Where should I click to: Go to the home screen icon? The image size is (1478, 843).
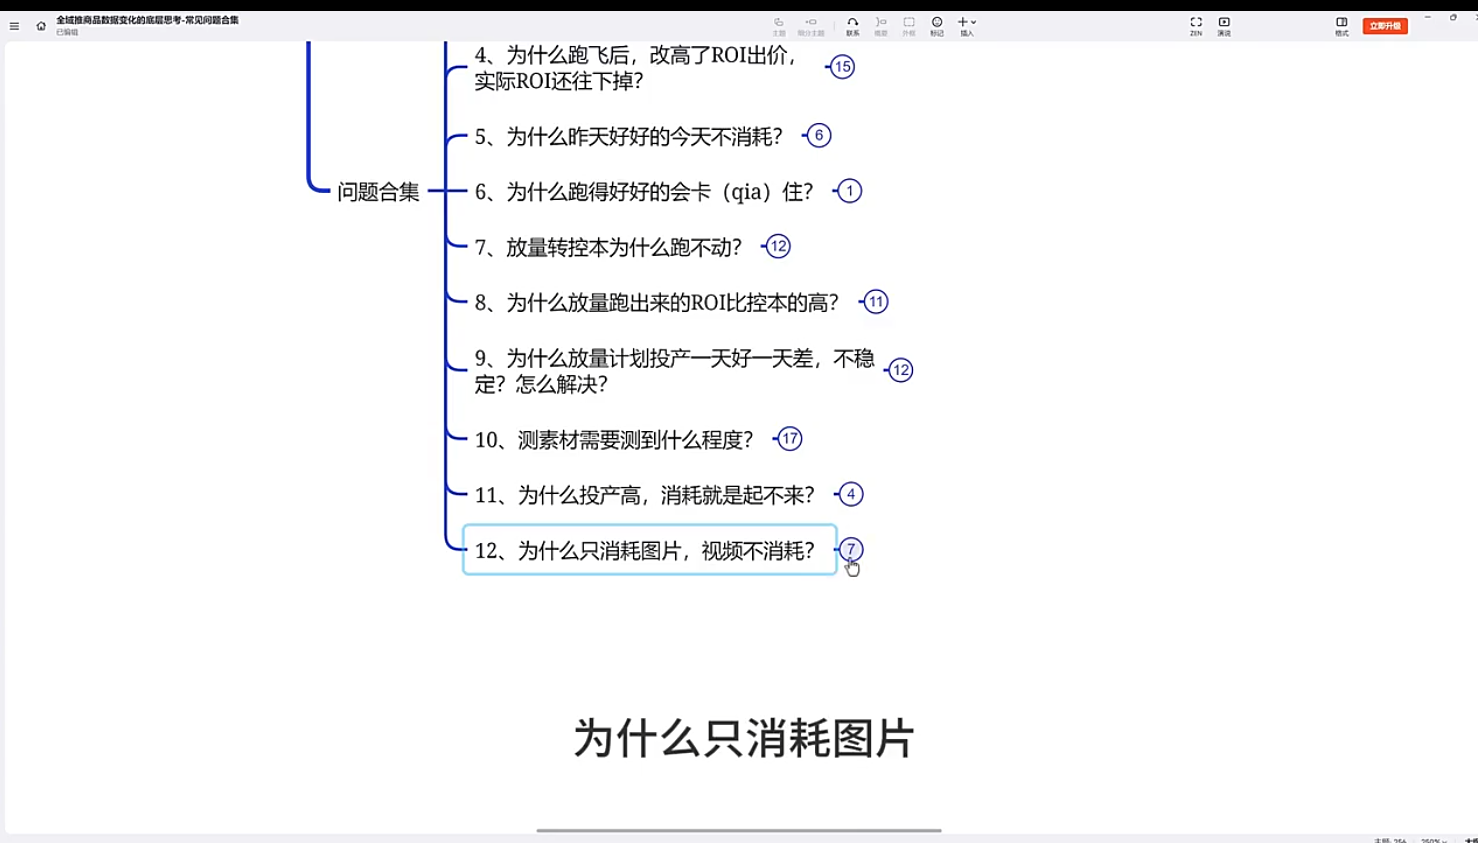click(x=41, y=26)
